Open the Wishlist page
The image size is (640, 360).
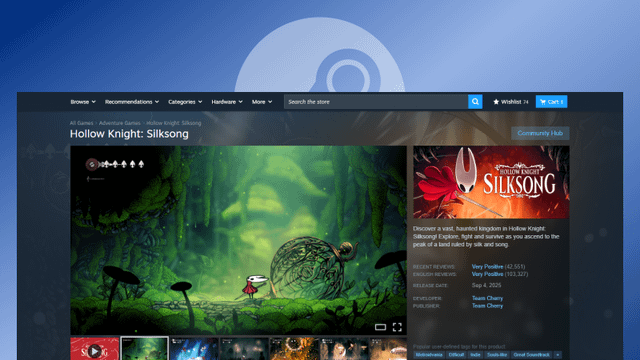coord(511,102)
